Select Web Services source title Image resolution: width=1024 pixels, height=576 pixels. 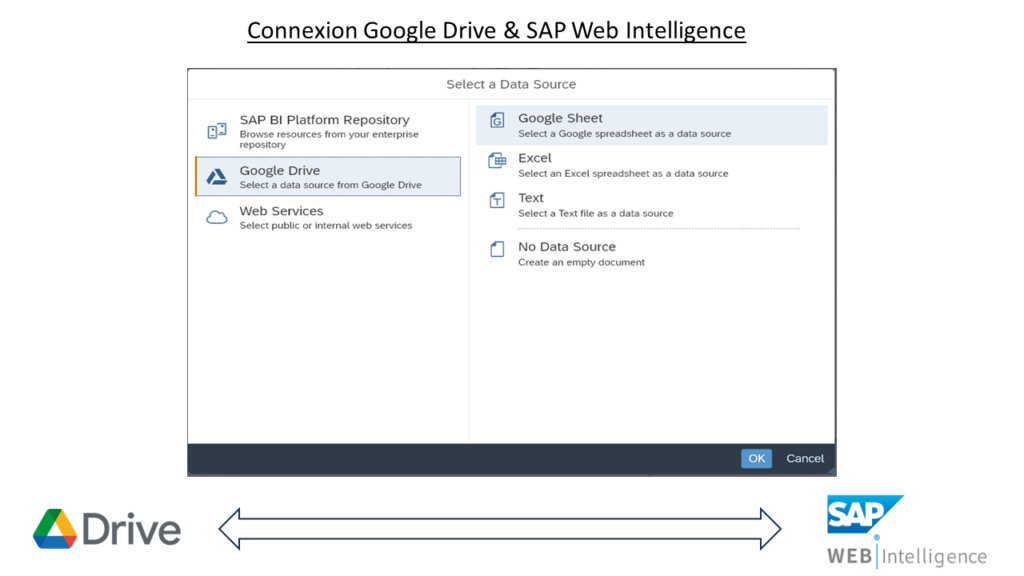(x=281, y=211)
